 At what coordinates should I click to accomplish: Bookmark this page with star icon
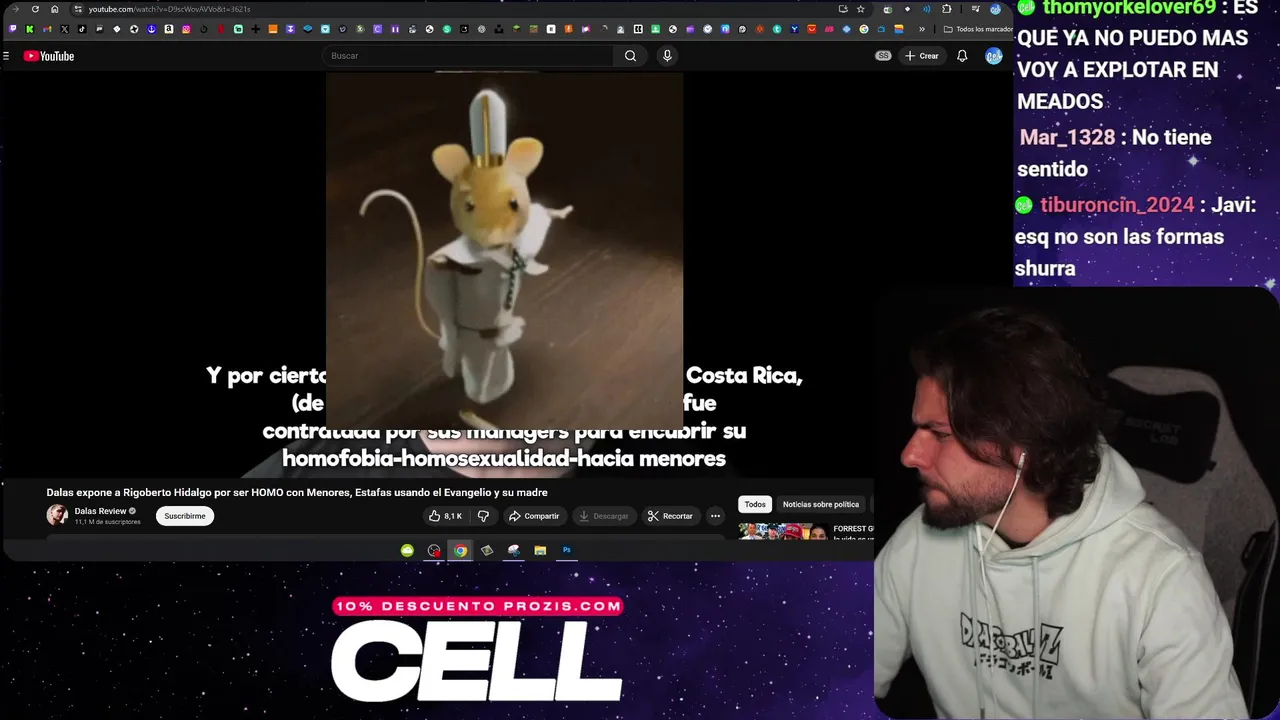click(860, 9)
